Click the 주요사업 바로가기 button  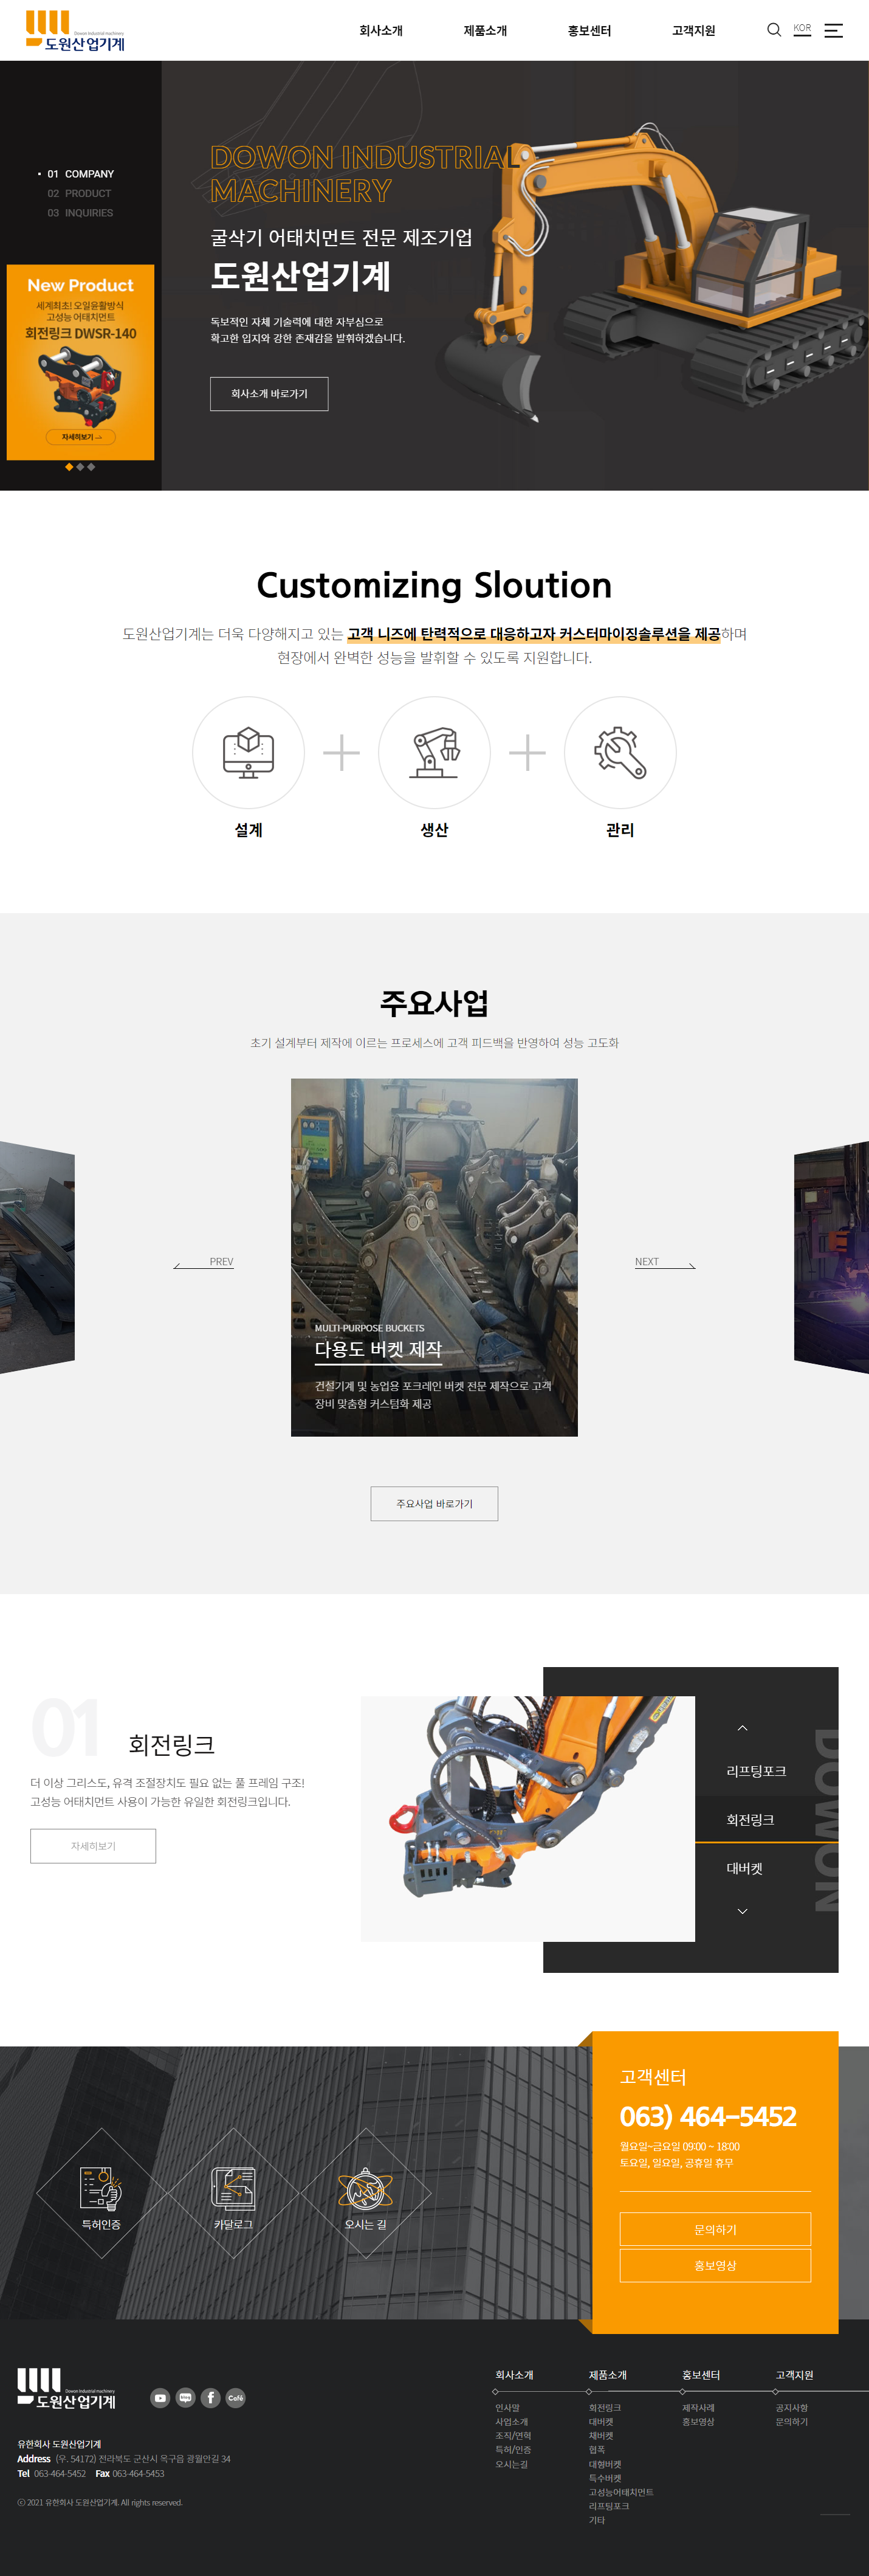point(434,1504)
